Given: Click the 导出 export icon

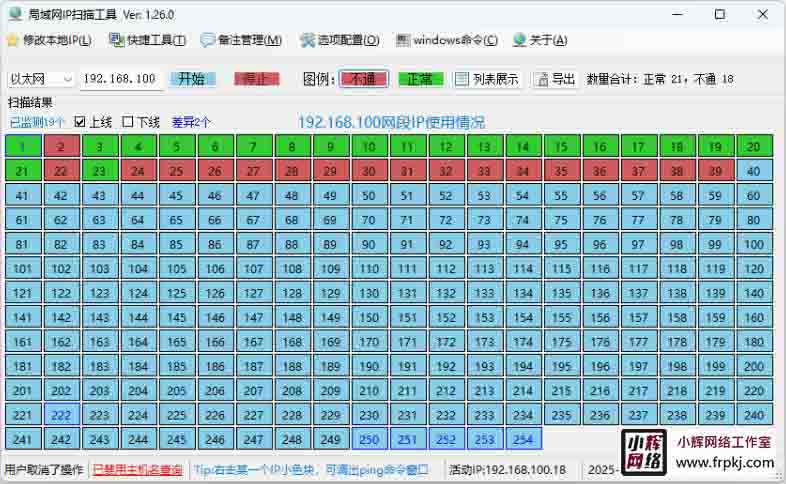Looking at the screenshot, I should pos(541,79).
